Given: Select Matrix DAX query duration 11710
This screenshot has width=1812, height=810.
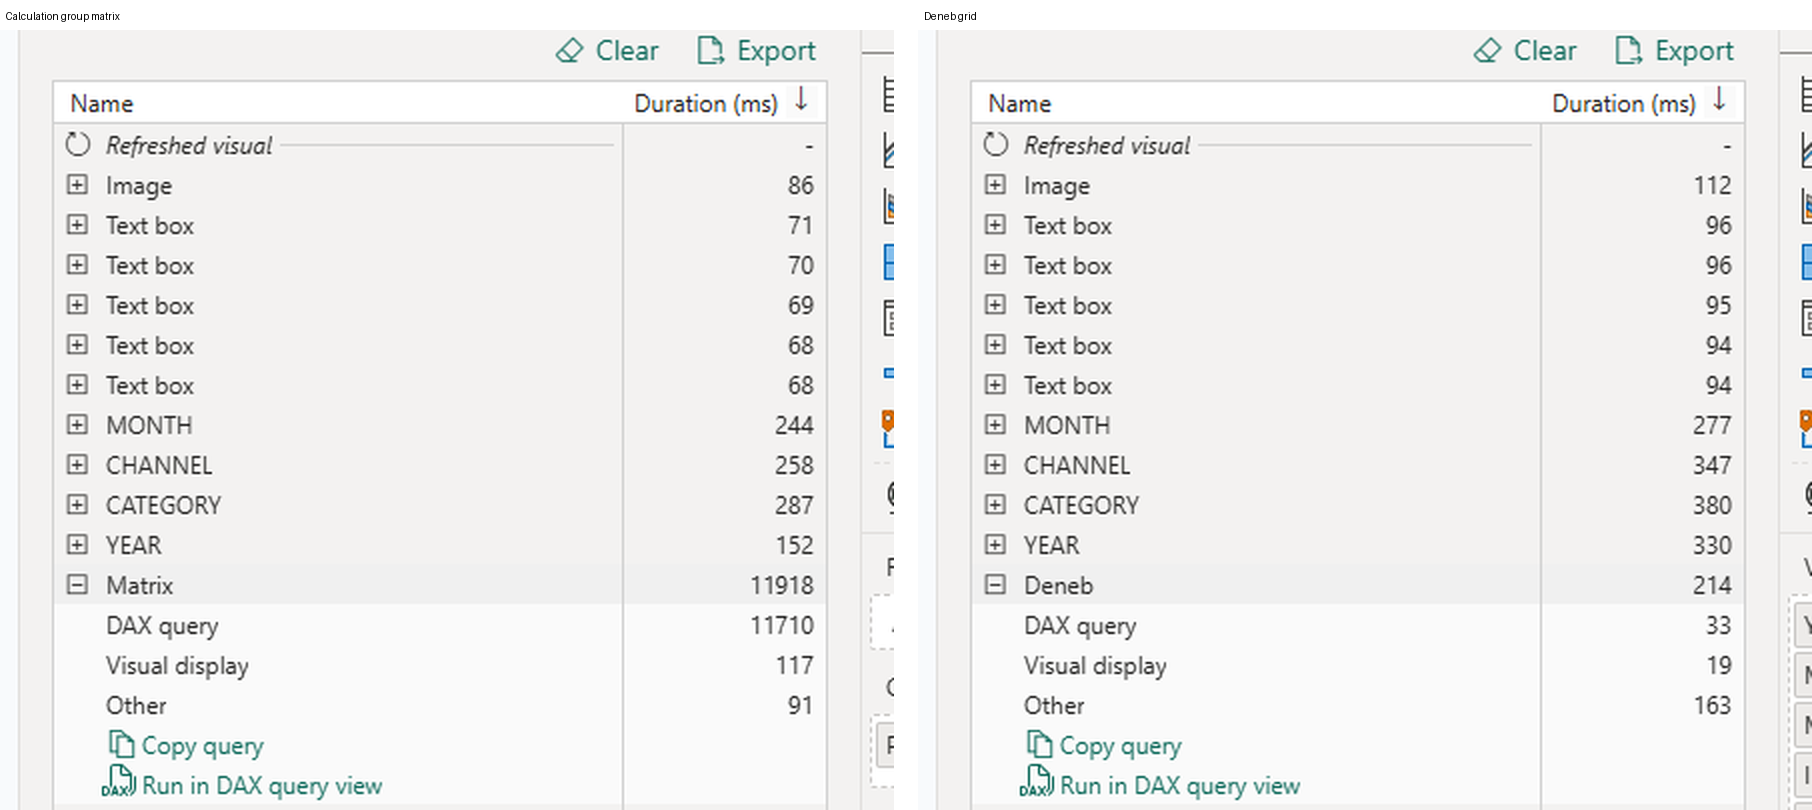Looking at the screenshot, I should point(782,626).
